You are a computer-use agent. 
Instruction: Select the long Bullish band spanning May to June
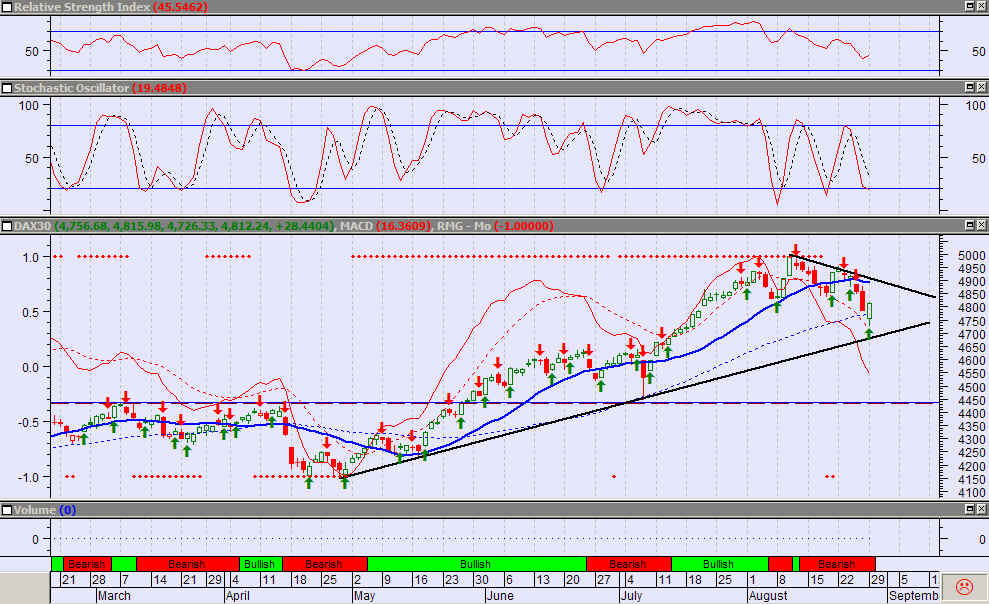point(476,564)
